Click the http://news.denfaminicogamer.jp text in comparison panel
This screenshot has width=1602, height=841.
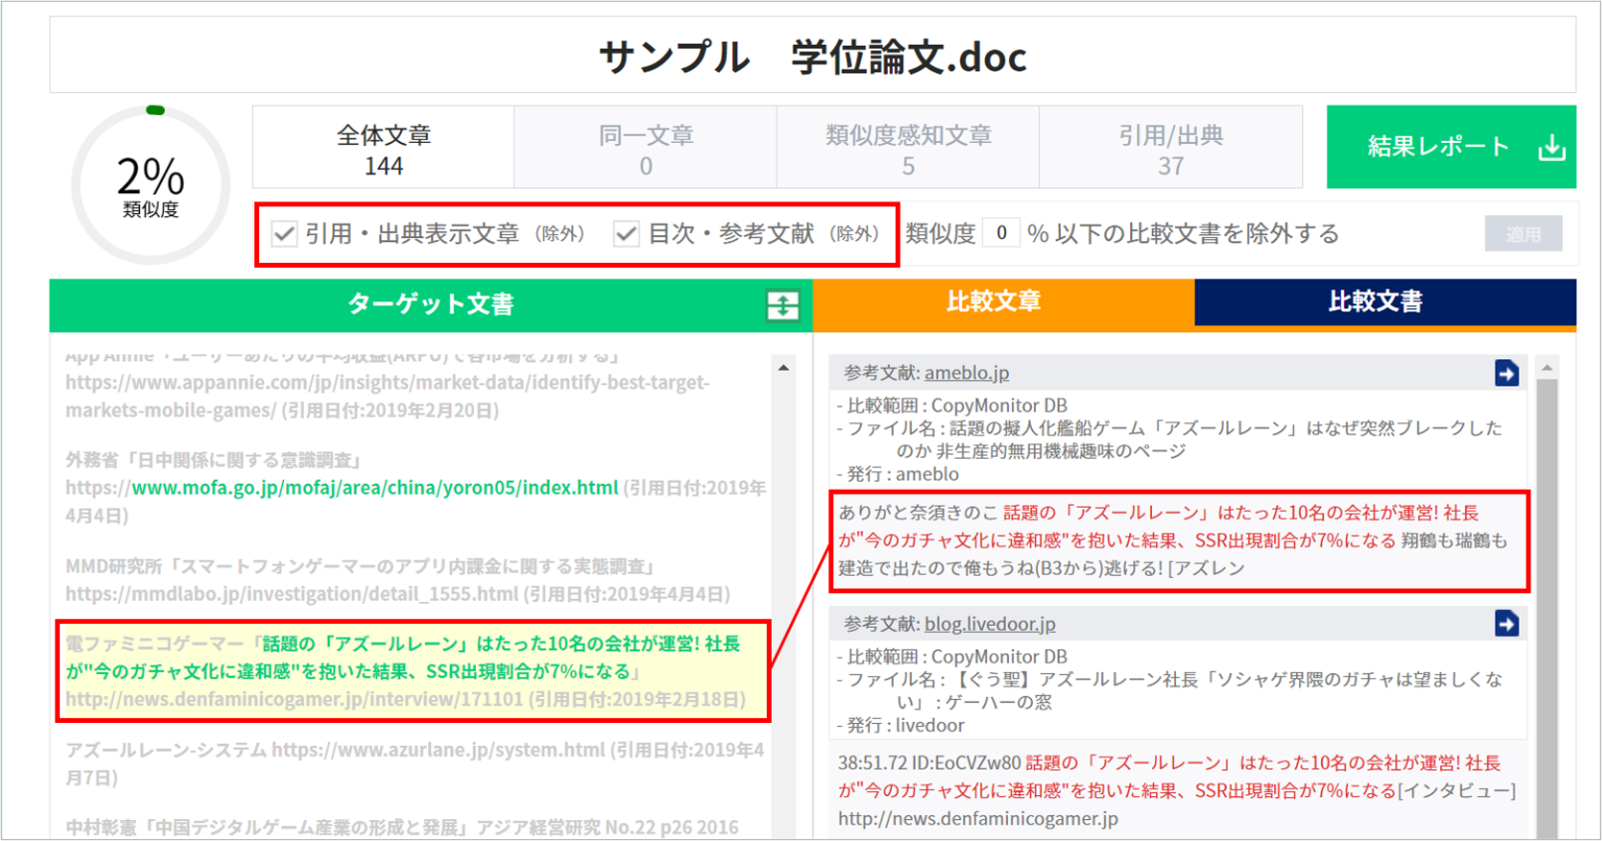(978, 818)
